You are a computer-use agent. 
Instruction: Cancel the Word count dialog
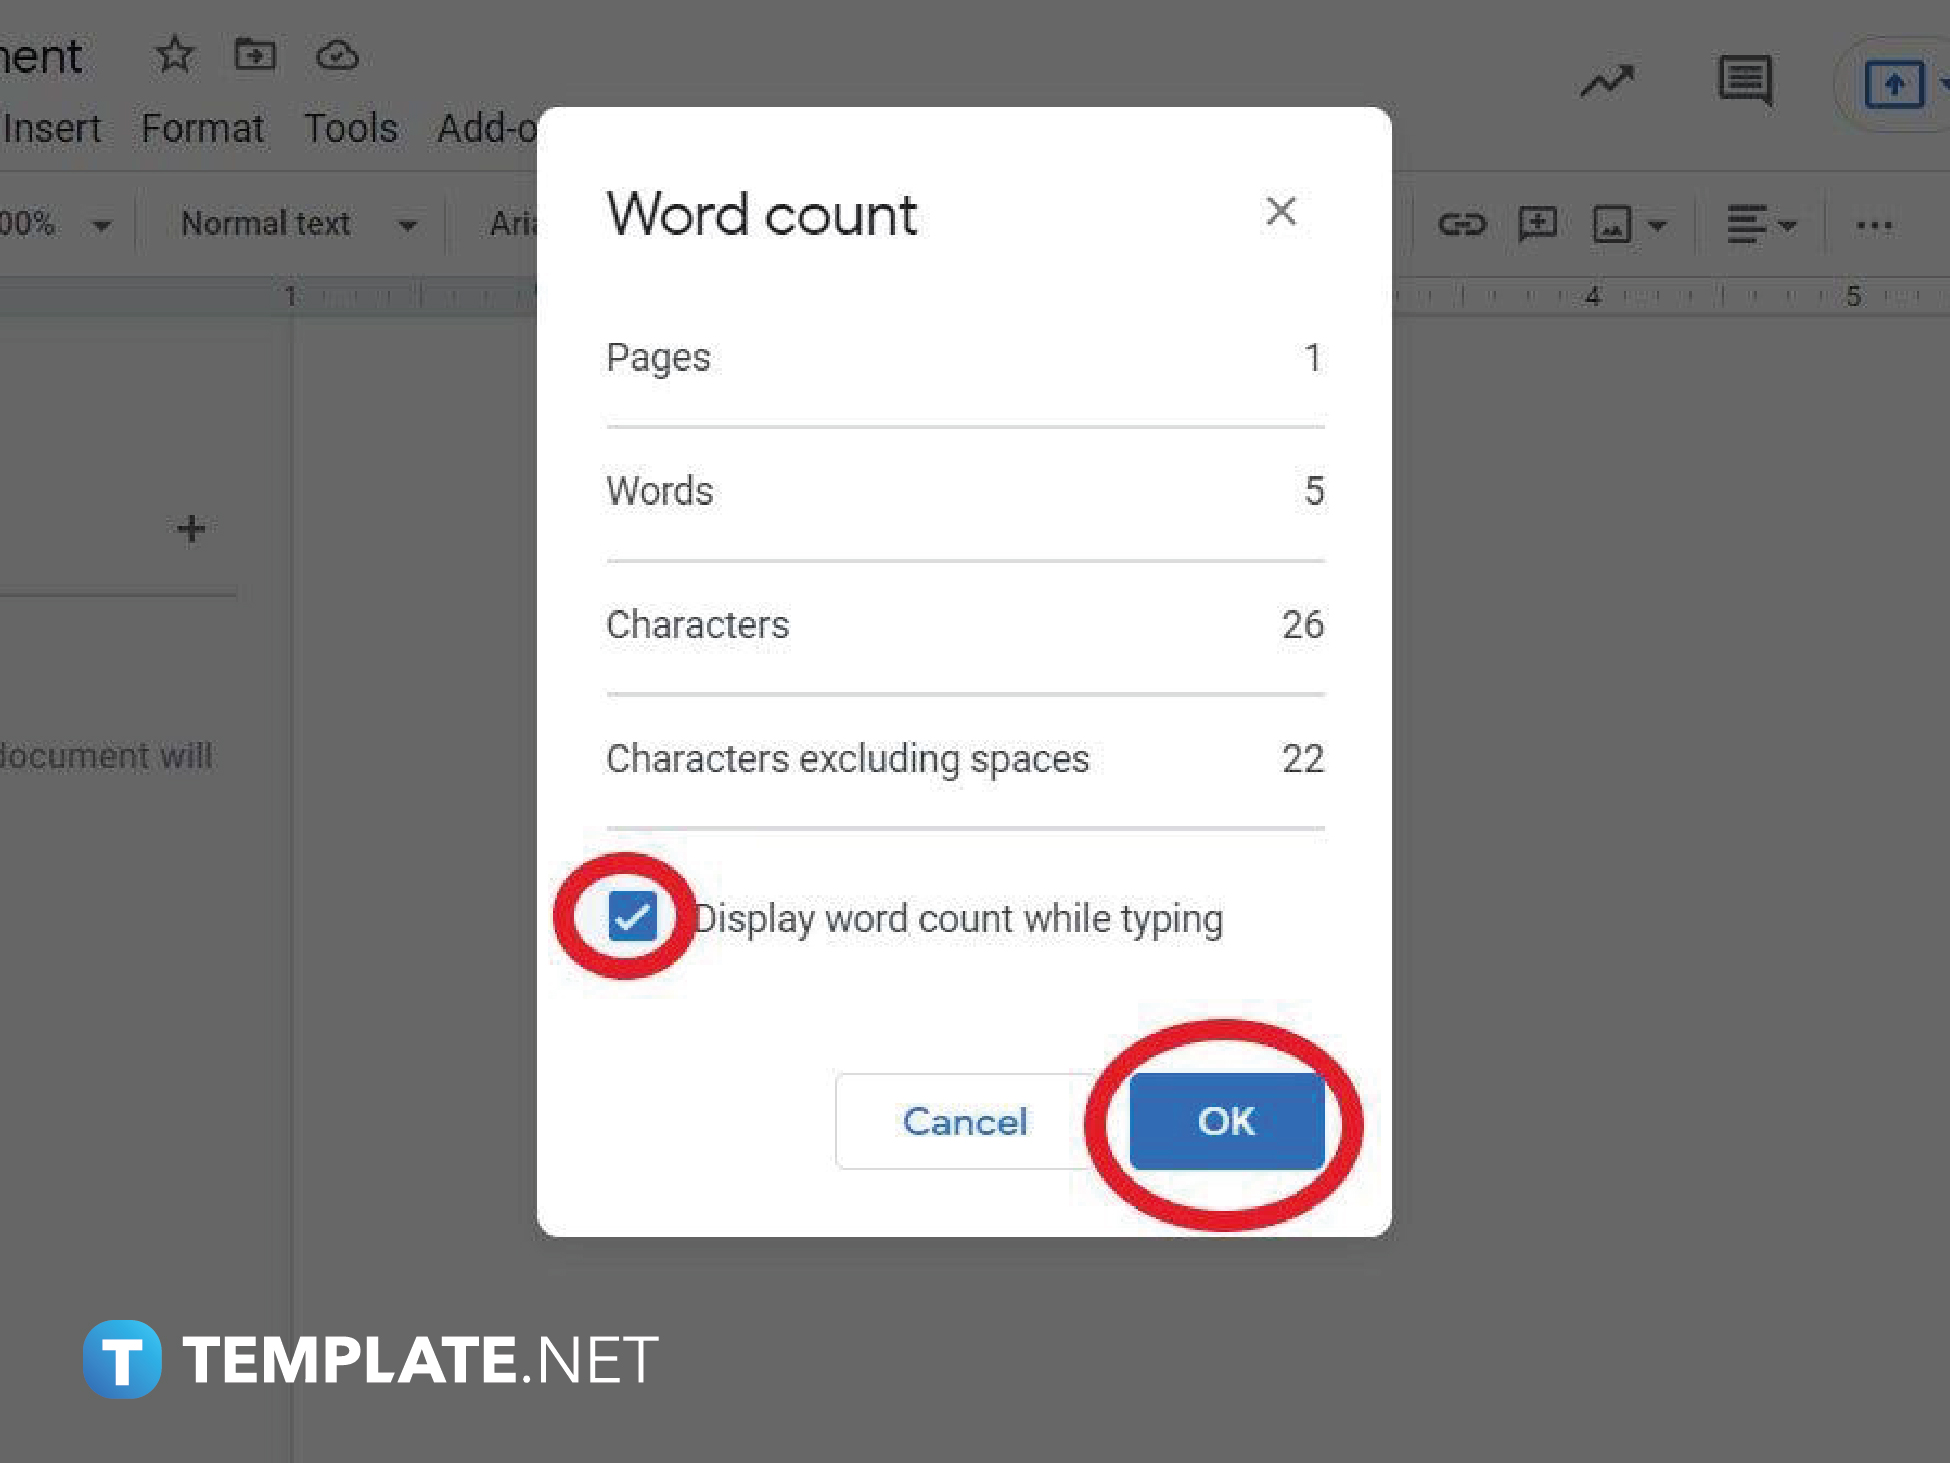tap(963, 1121)
